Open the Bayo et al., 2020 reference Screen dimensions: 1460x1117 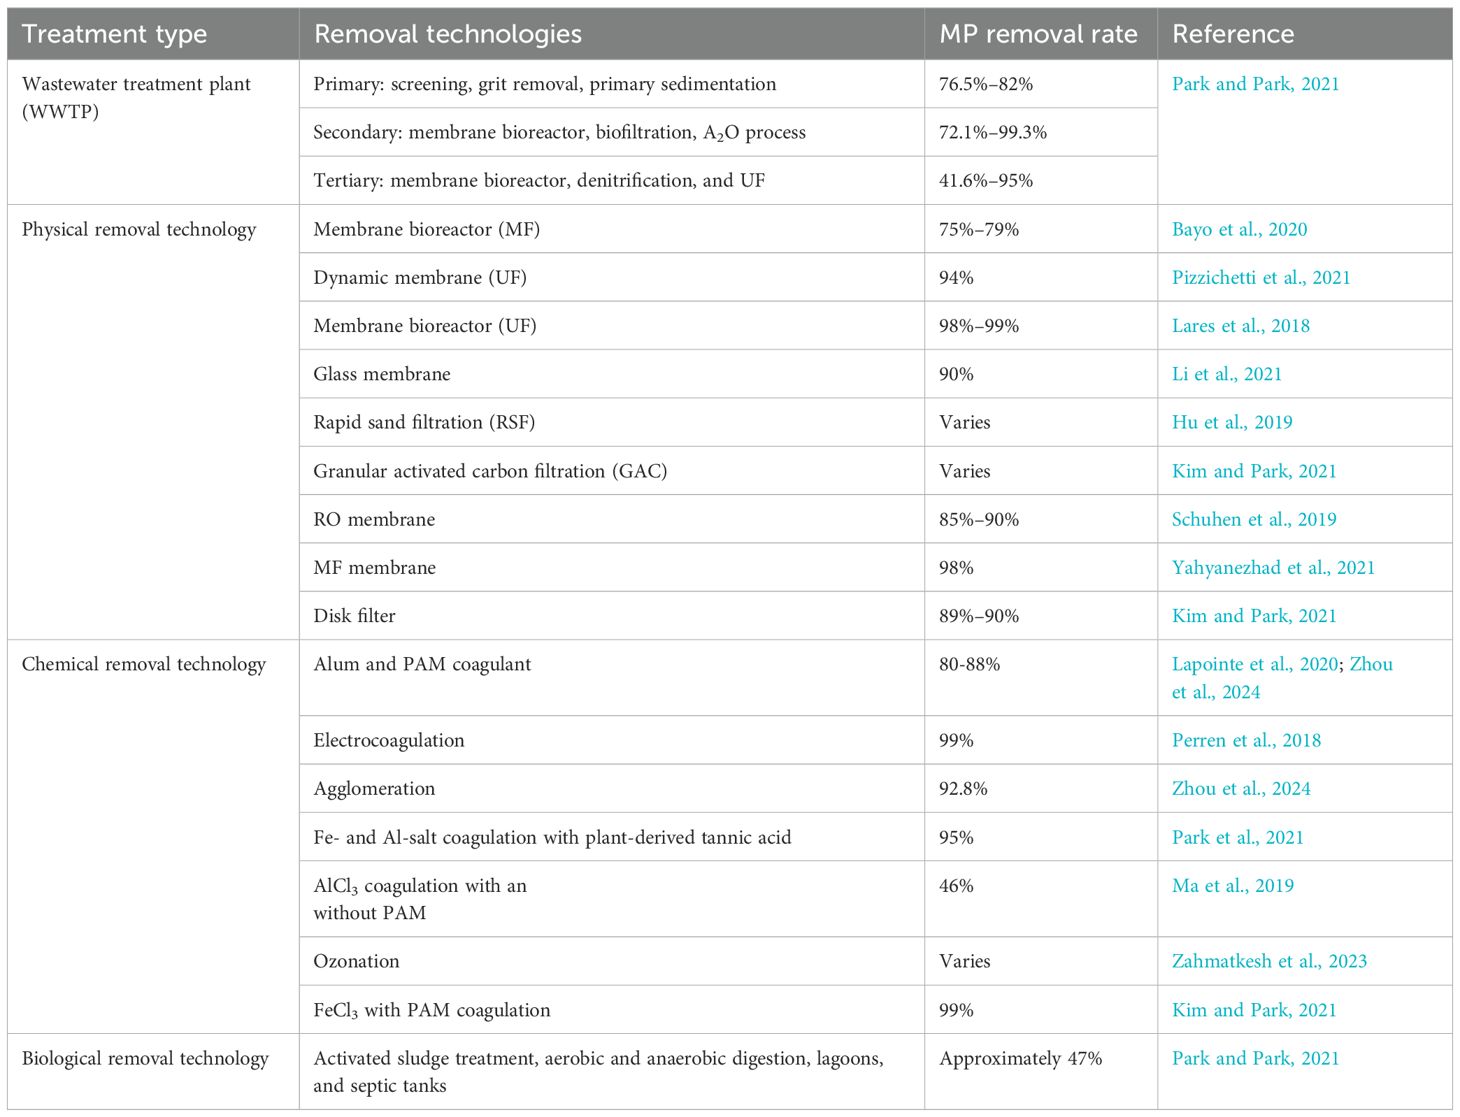(x=1239, y=229)
